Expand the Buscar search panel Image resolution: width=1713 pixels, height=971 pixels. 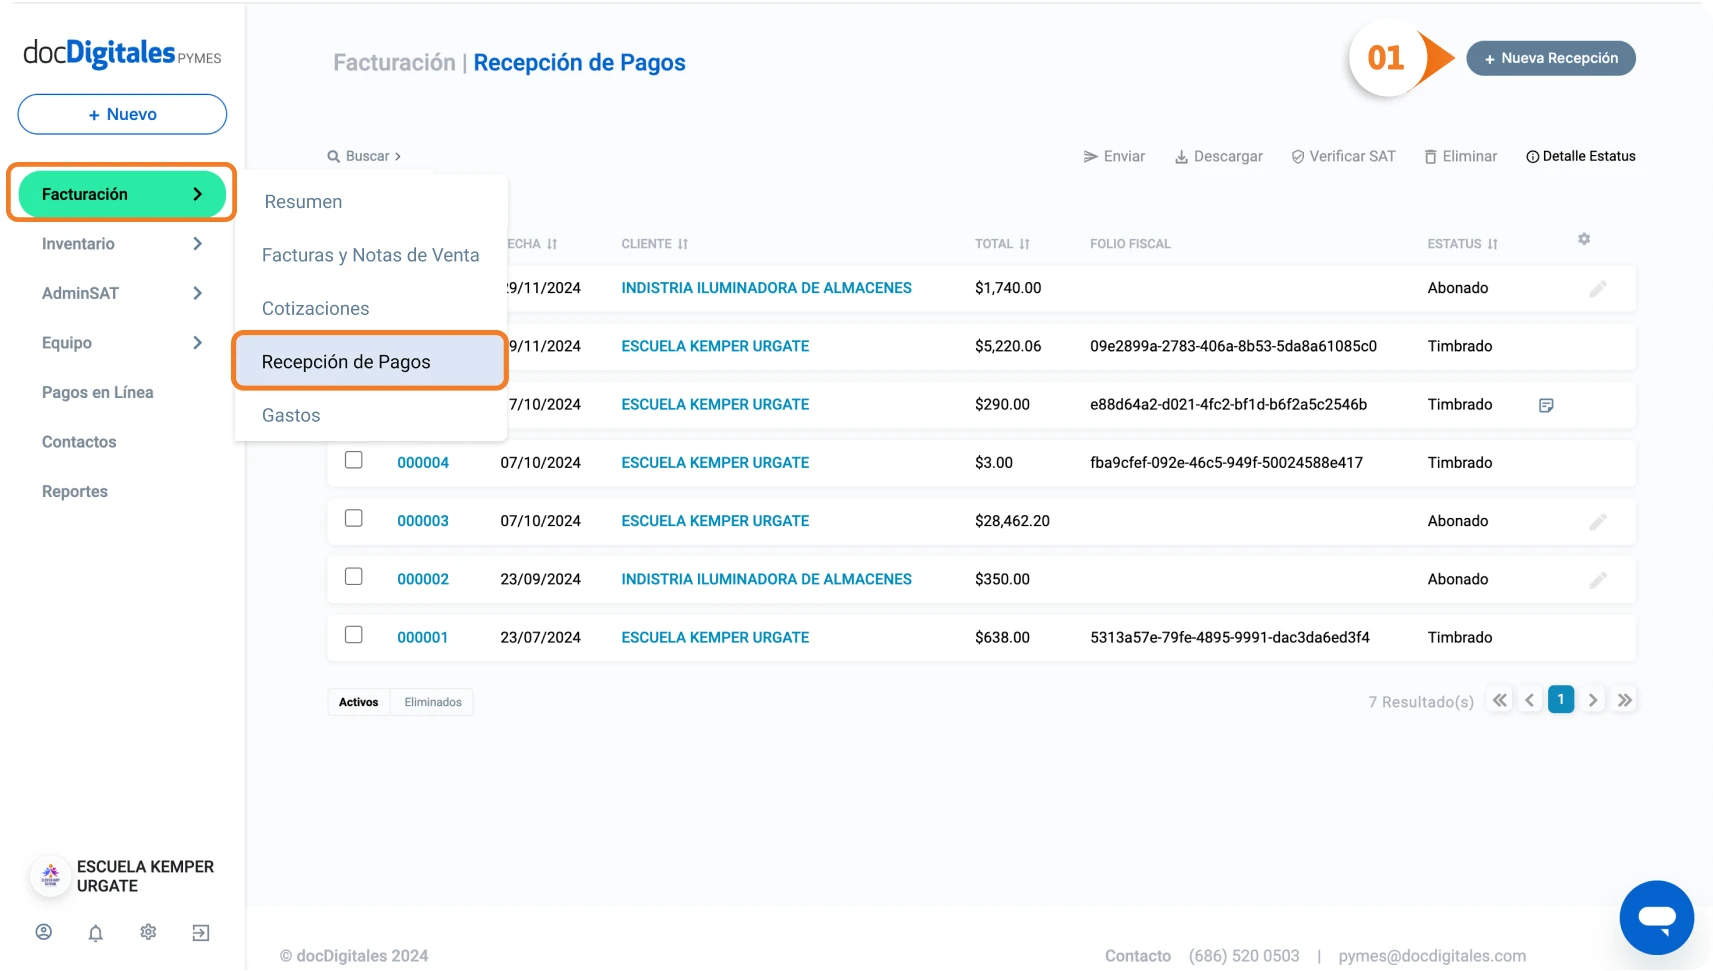(364, 156)
